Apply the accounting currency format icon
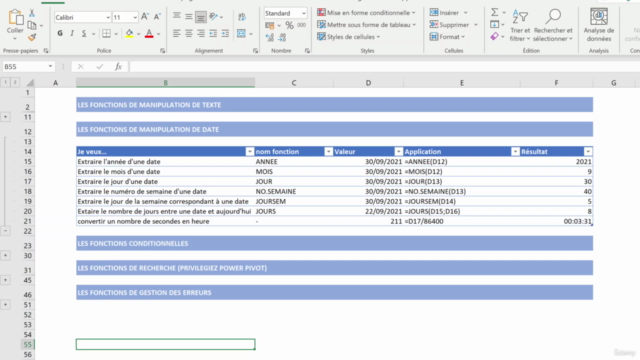 pos(270,26)
